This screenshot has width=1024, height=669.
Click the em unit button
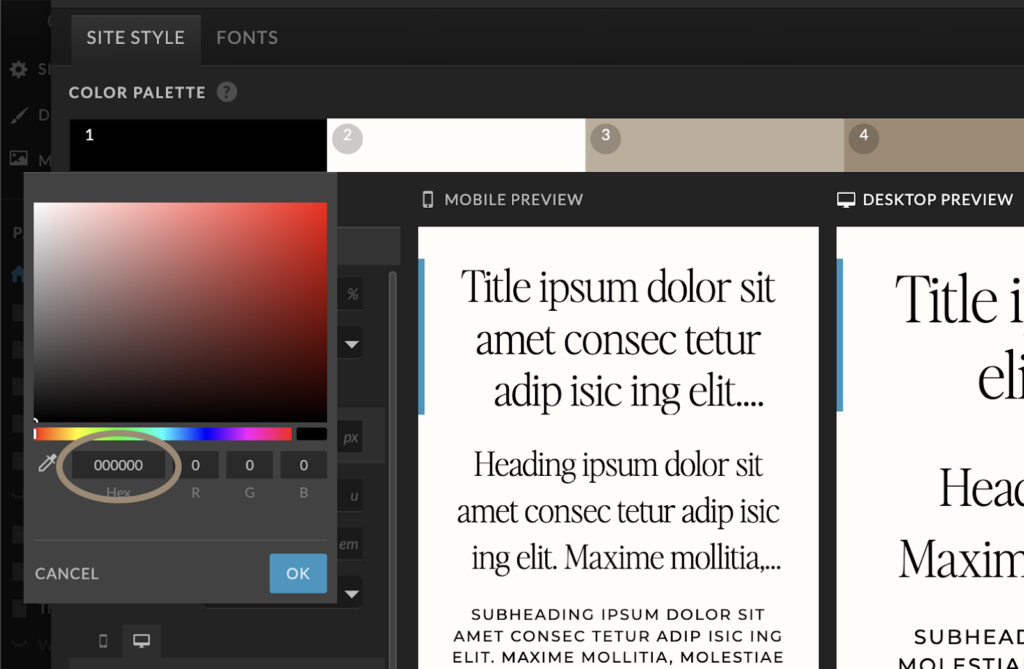coord(349,544)
